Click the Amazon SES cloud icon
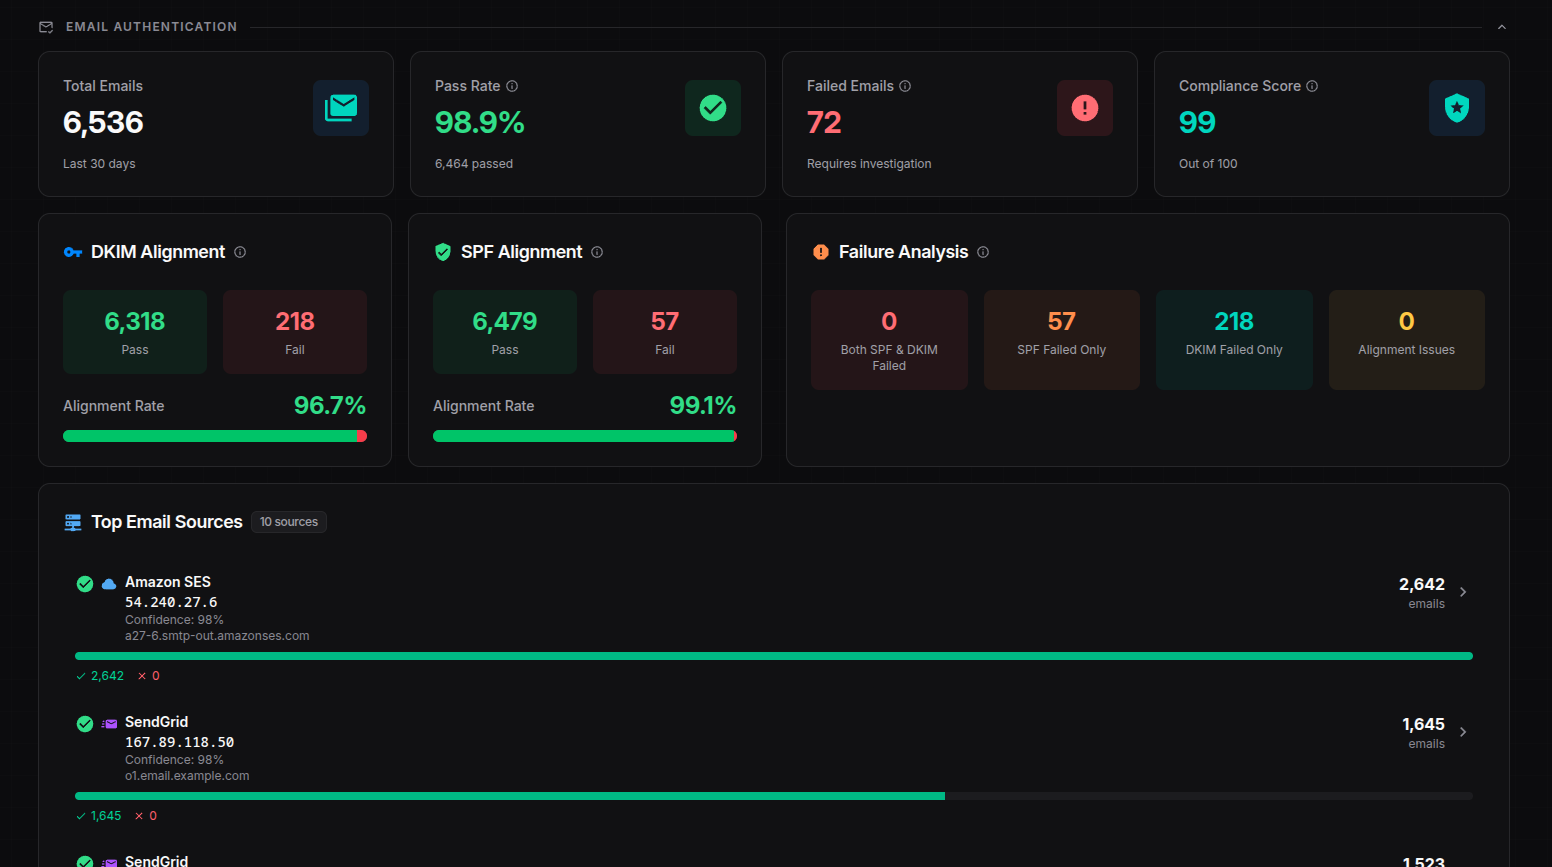 click(109, 584)
